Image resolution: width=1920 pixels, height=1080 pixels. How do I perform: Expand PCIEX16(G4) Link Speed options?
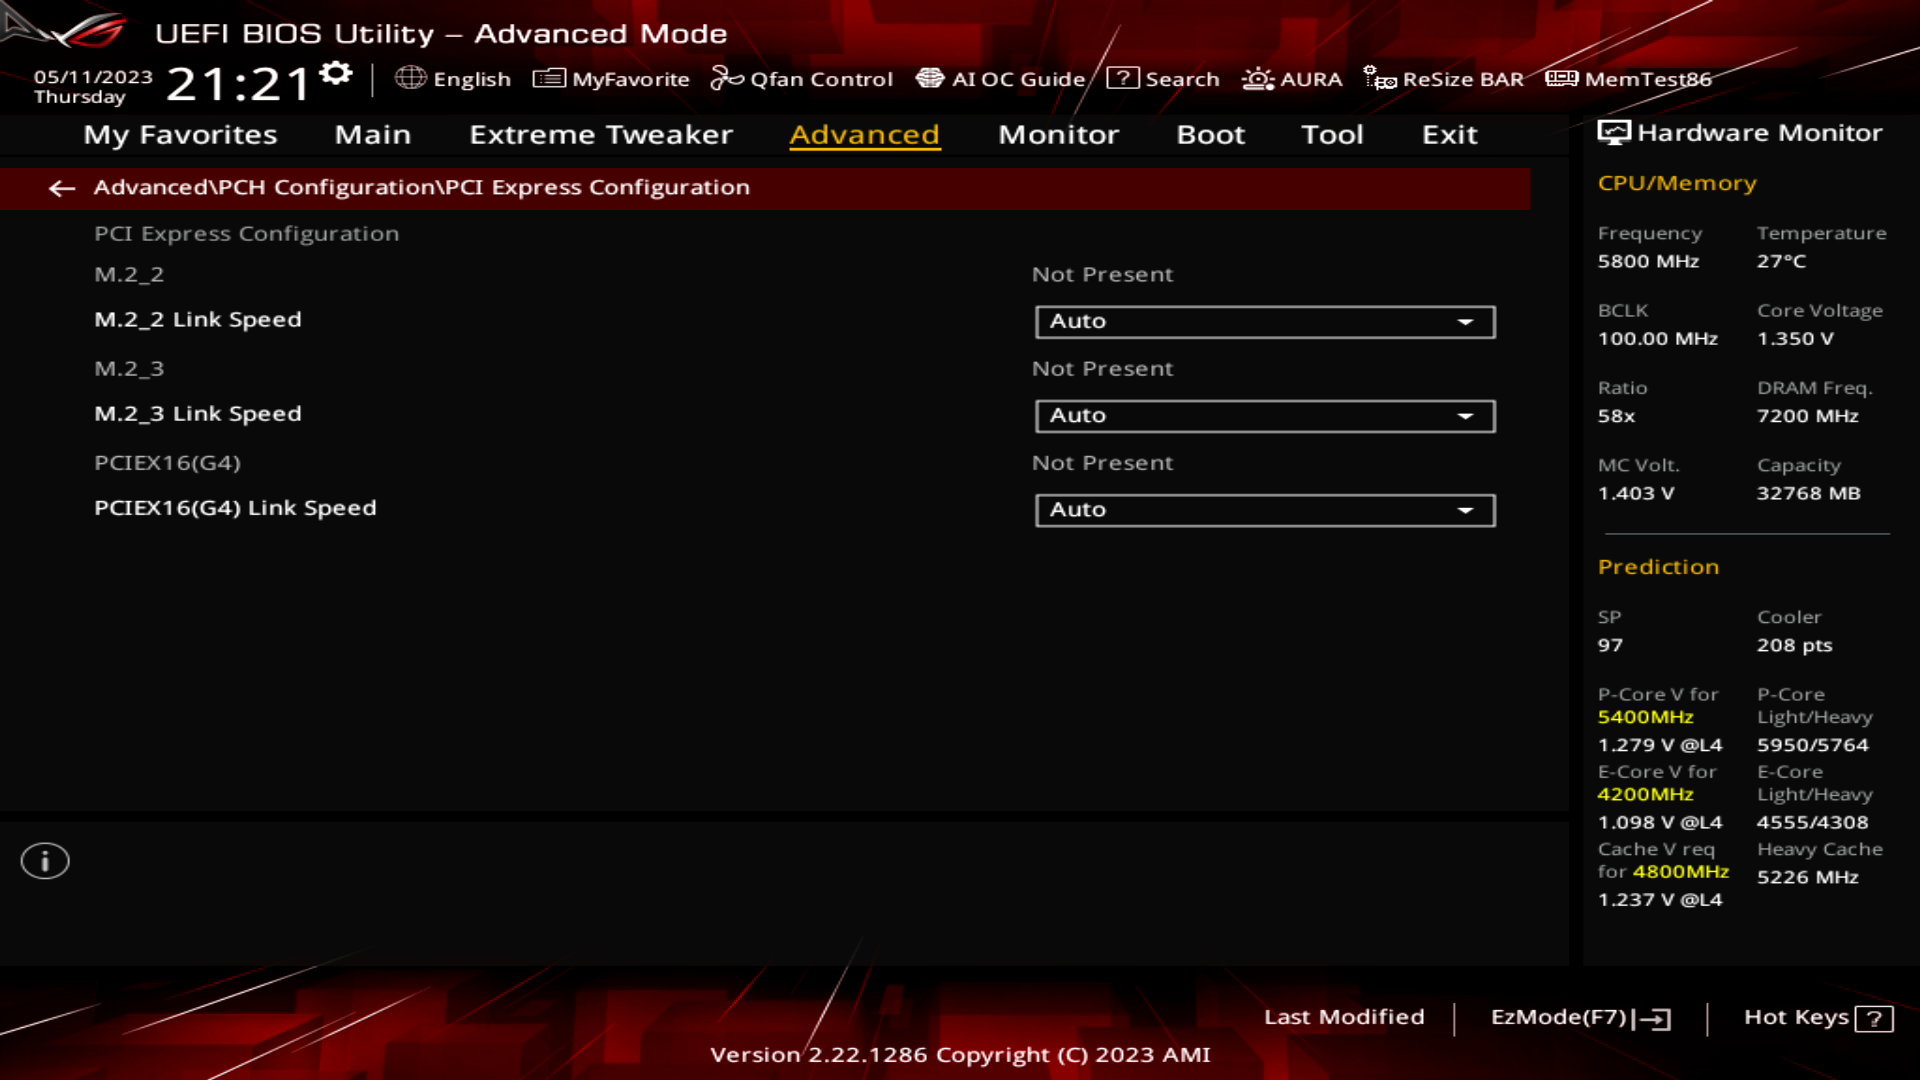click(x=1468, y=509)
